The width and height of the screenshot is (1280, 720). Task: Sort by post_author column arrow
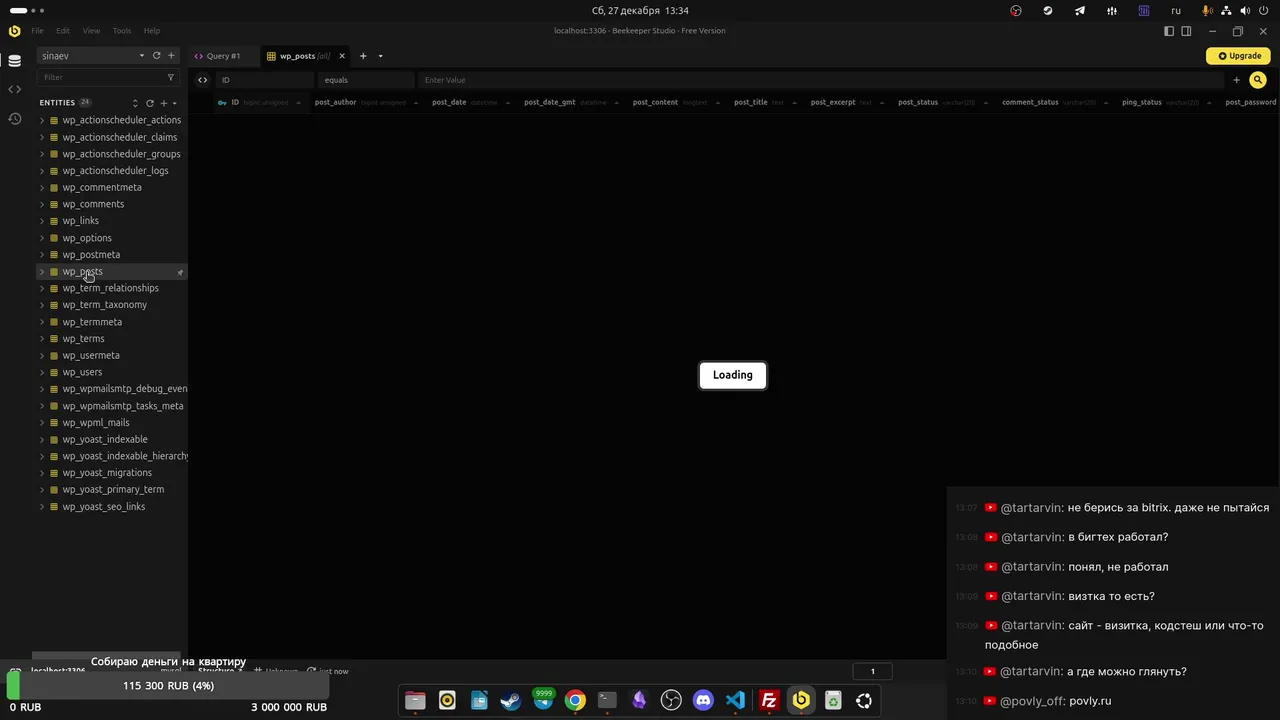pos(418,103)
